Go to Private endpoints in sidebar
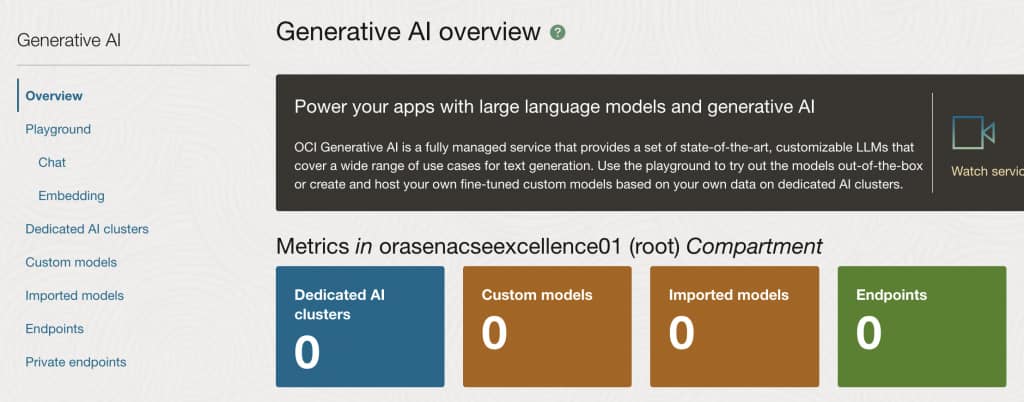This screenshot has width=1024, height=402. (x=76, y=362)
